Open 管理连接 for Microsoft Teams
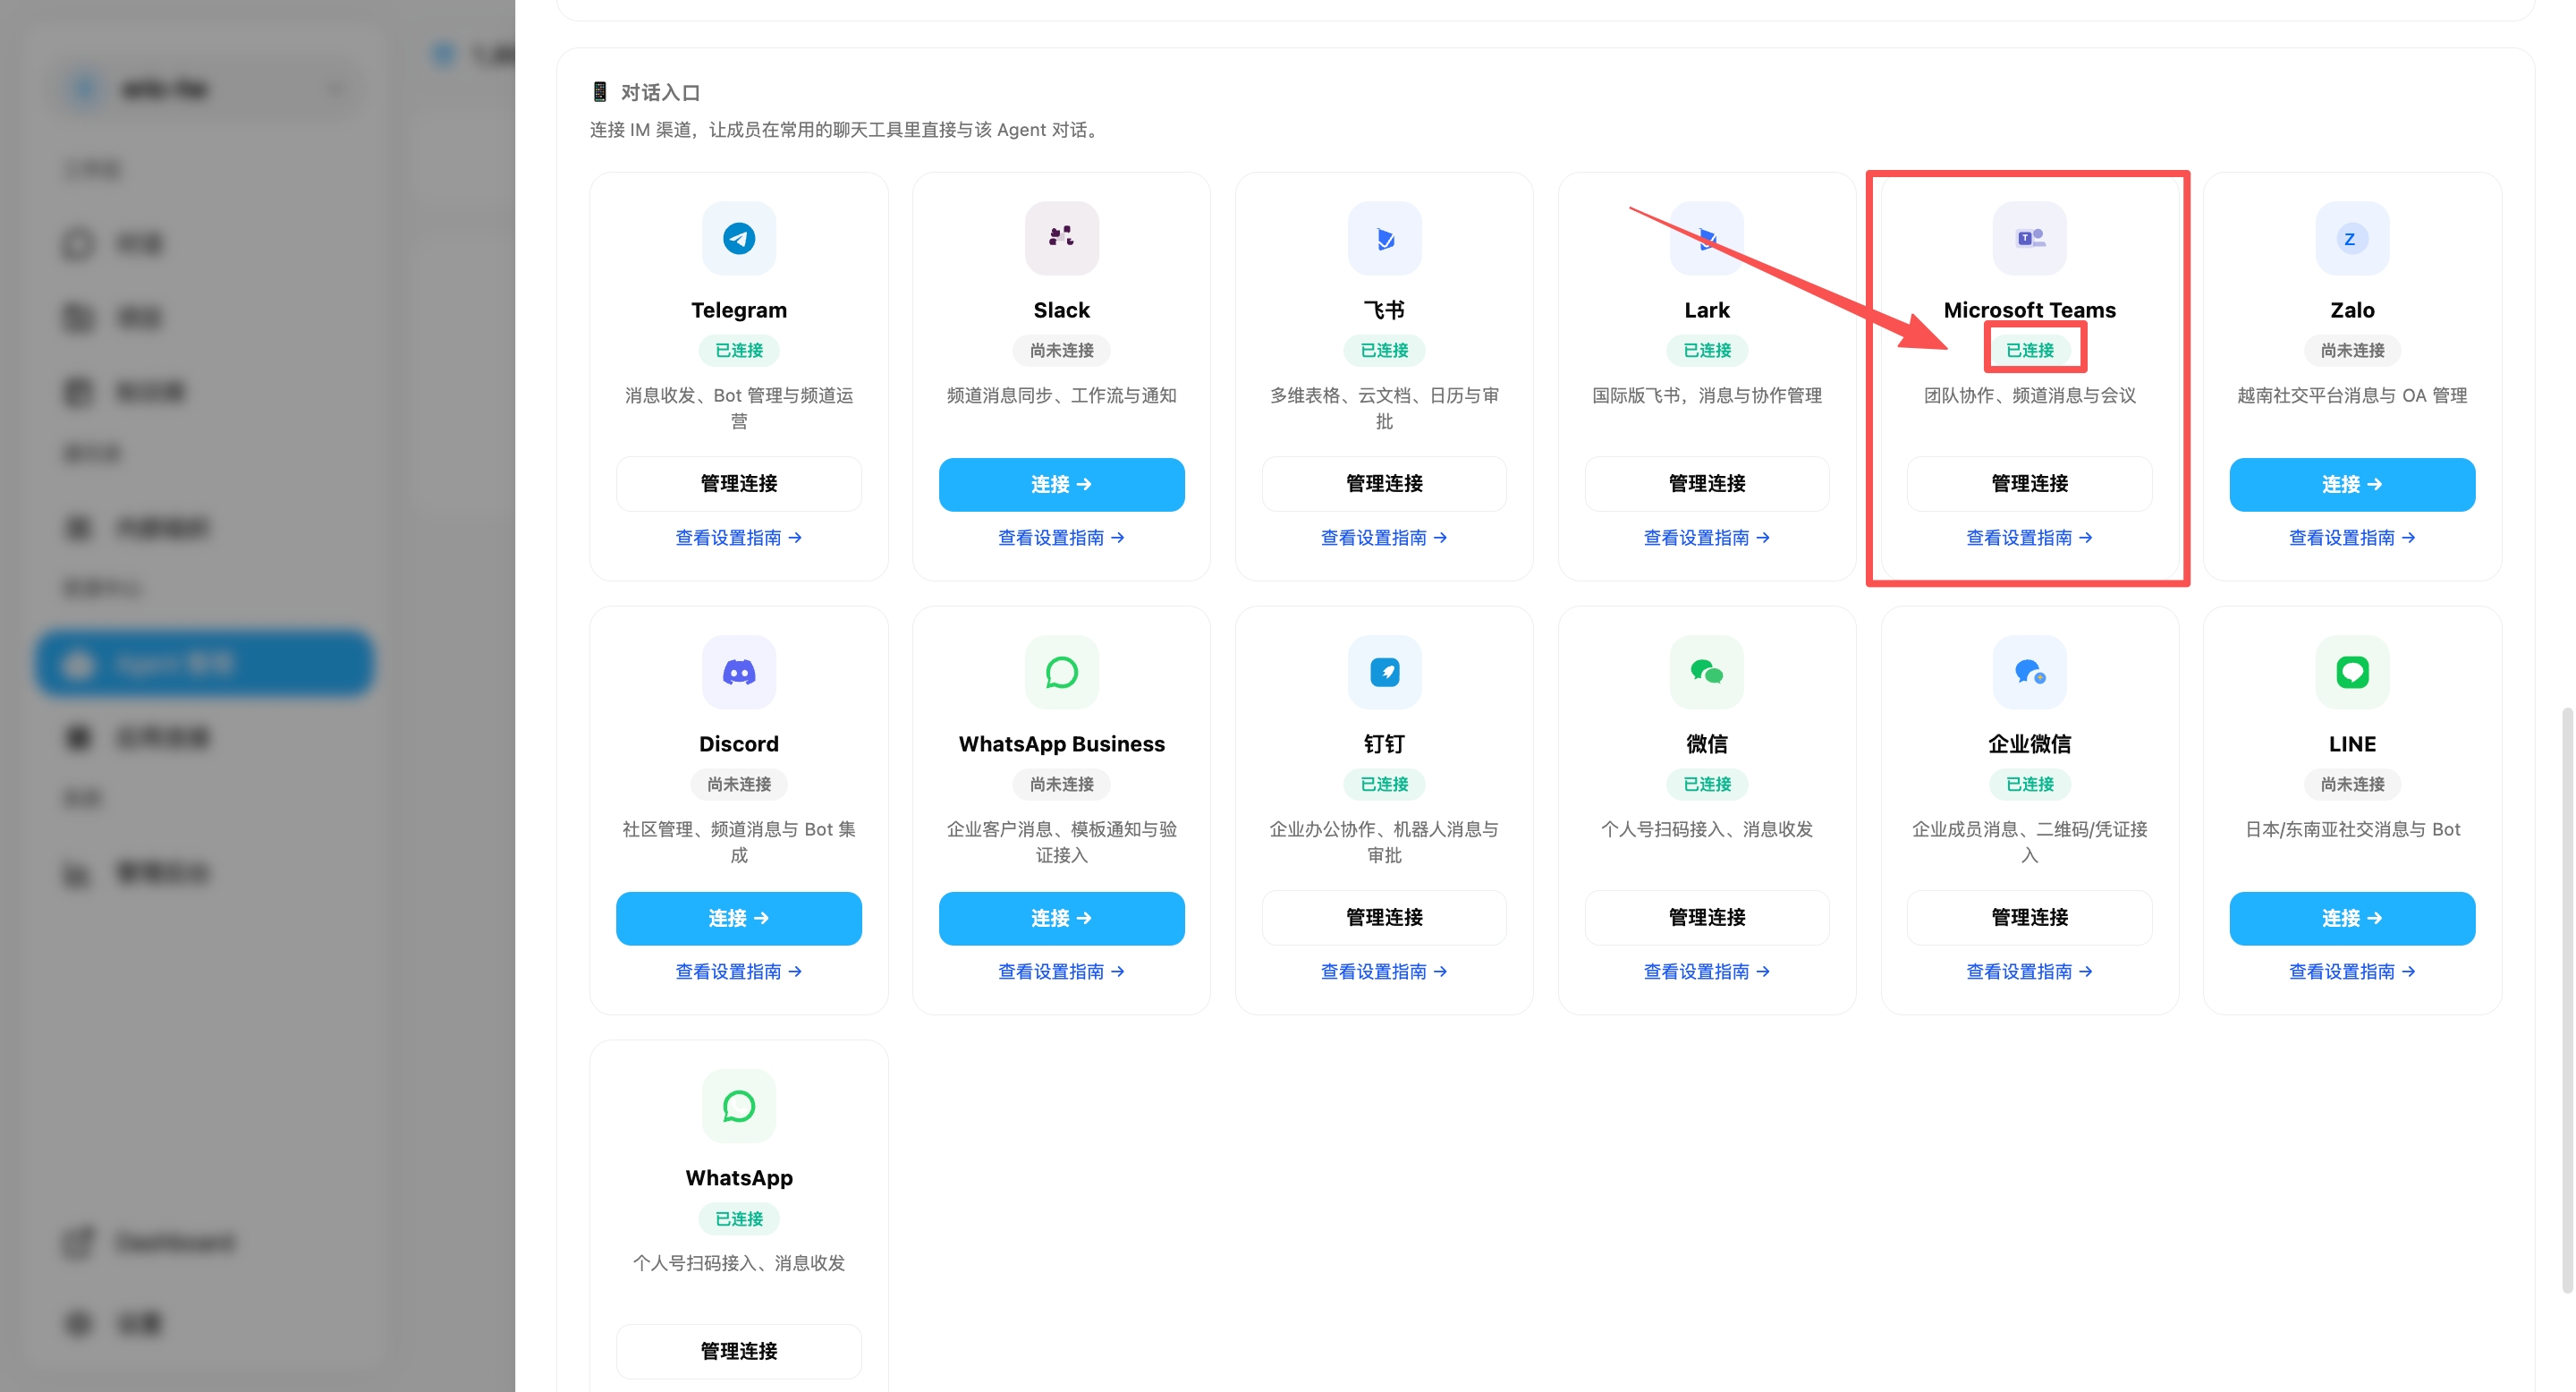This screenshot has width=2576, height=1392. click(x=2029, y=484)
